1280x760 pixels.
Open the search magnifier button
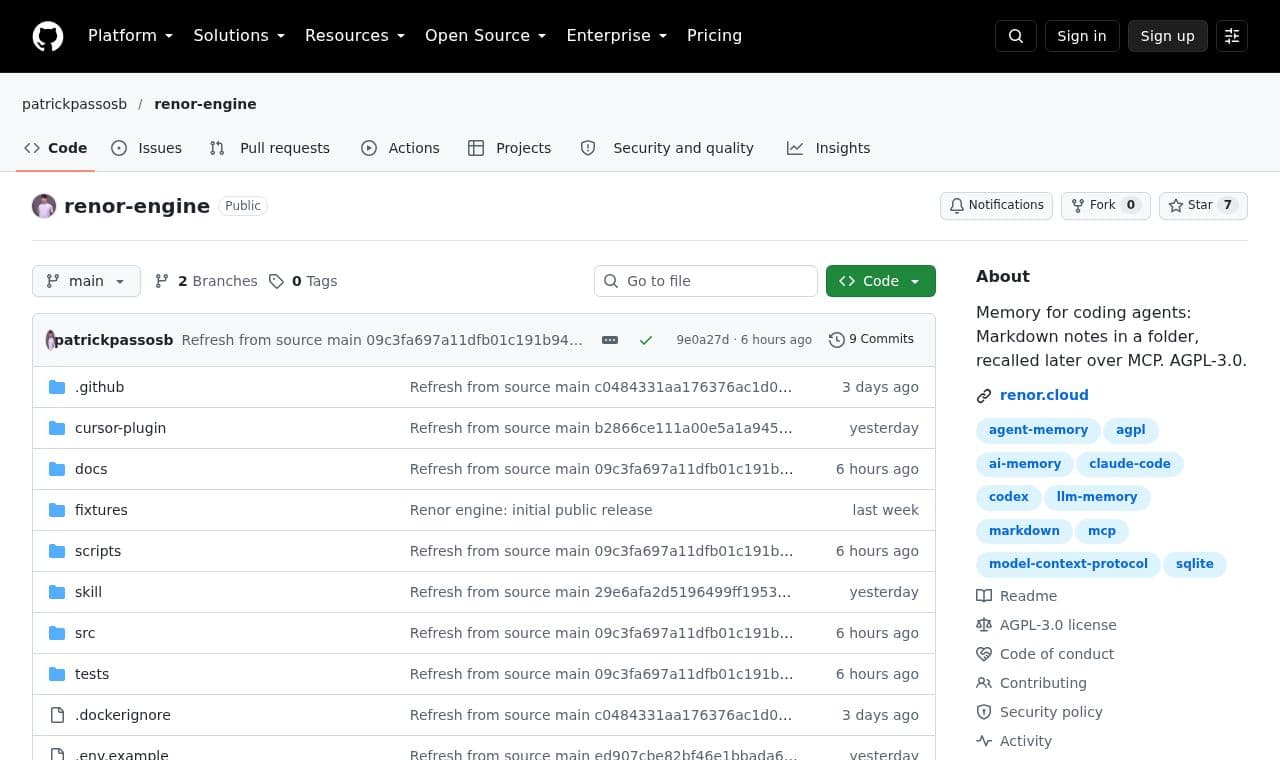point(1016,36)
